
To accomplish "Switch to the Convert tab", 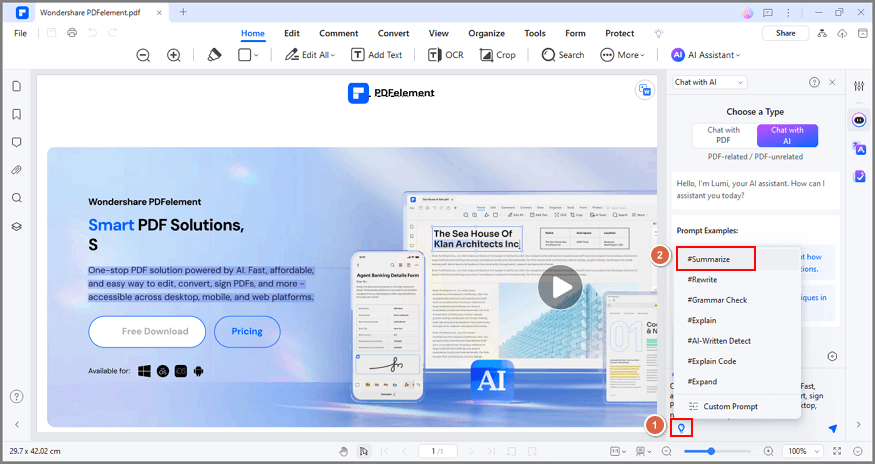I will point(393,34).
